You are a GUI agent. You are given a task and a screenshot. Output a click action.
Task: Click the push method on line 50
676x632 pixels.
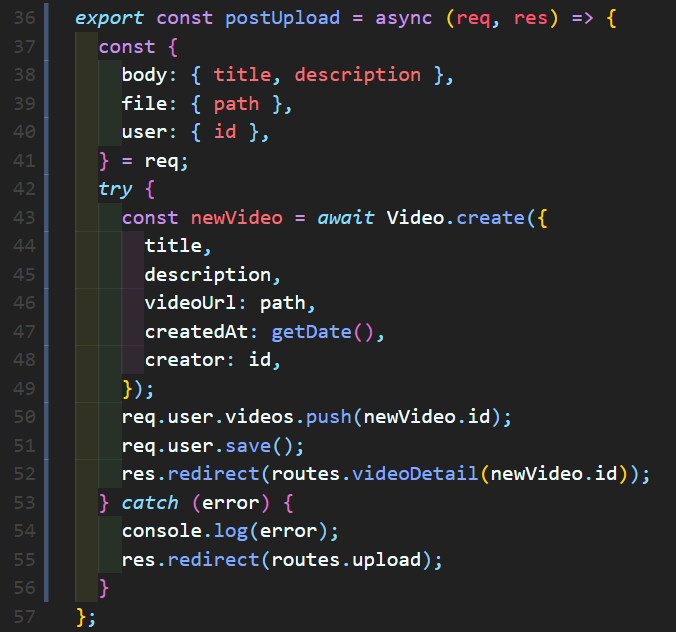(x=329, y=417)
